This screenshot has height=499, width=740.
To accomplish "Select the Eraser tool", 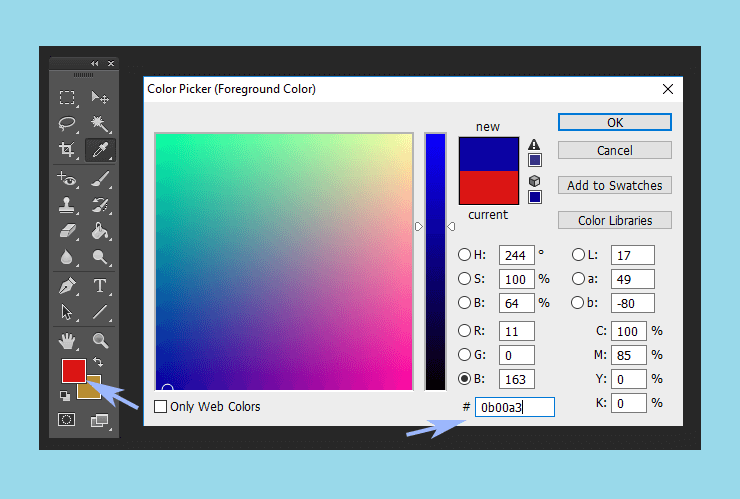I will point(67,231).
